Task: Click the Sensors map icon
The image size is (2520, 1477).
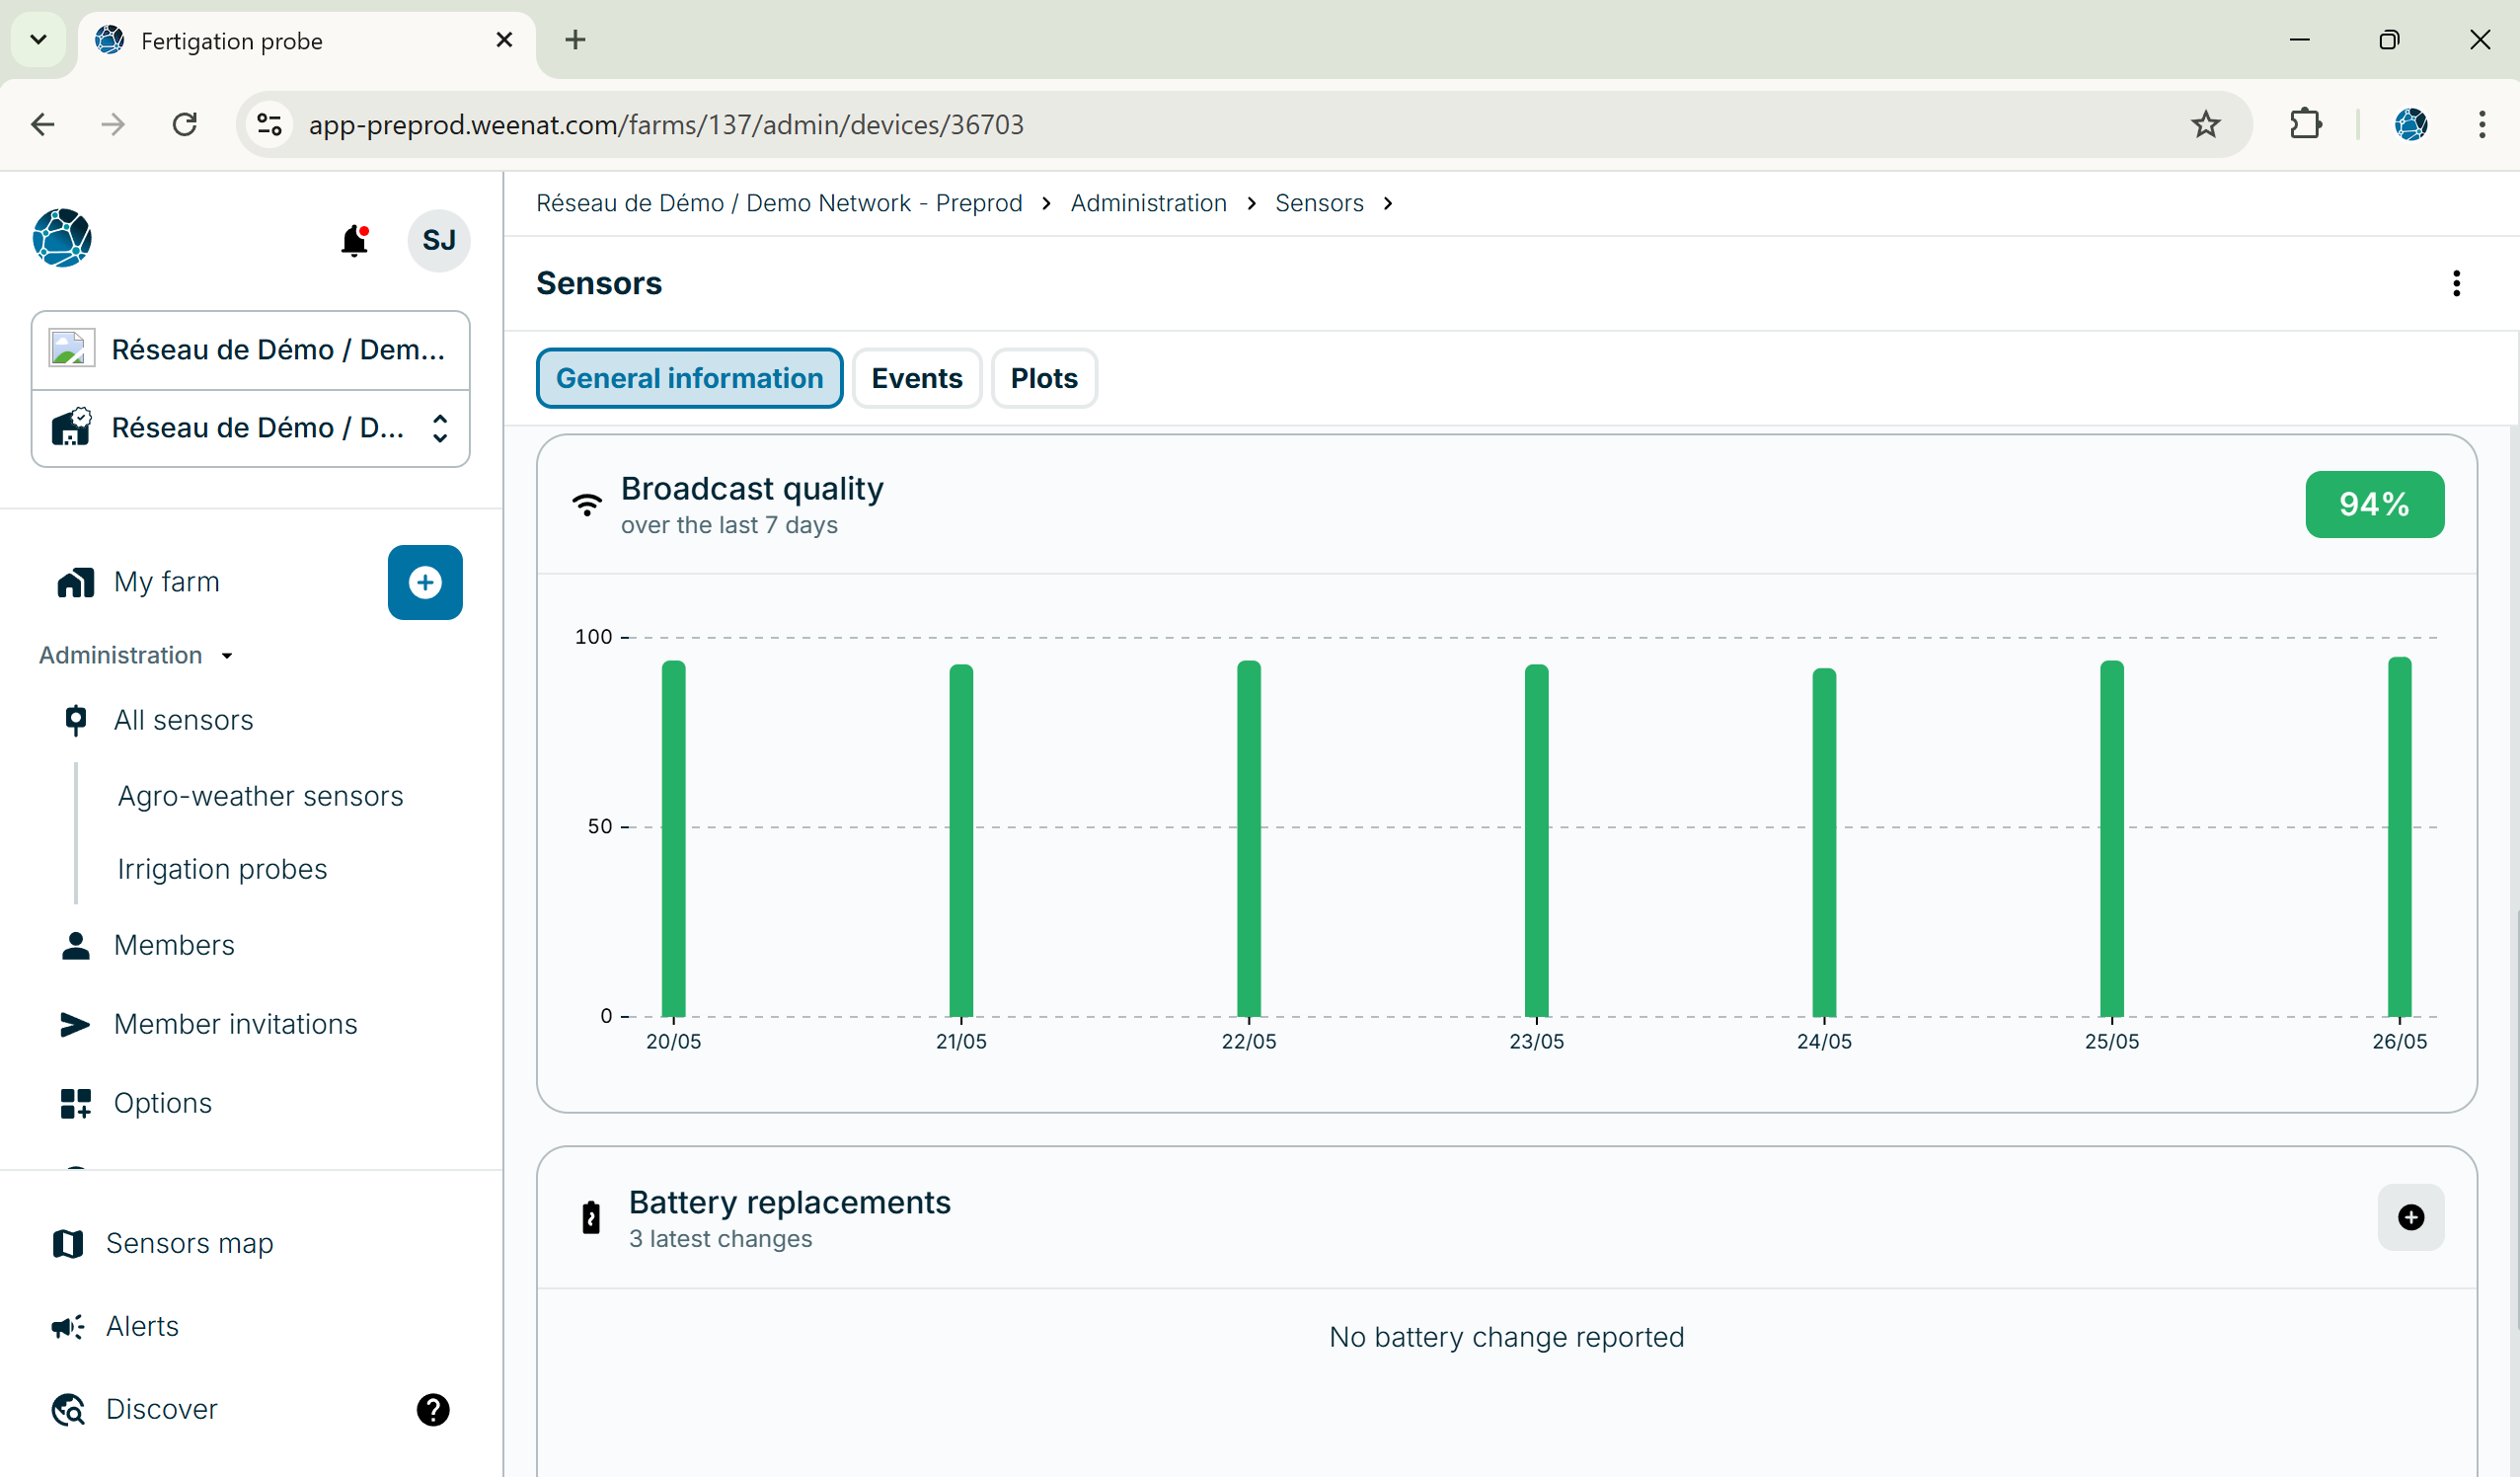Action: [x=68, y=1243]
